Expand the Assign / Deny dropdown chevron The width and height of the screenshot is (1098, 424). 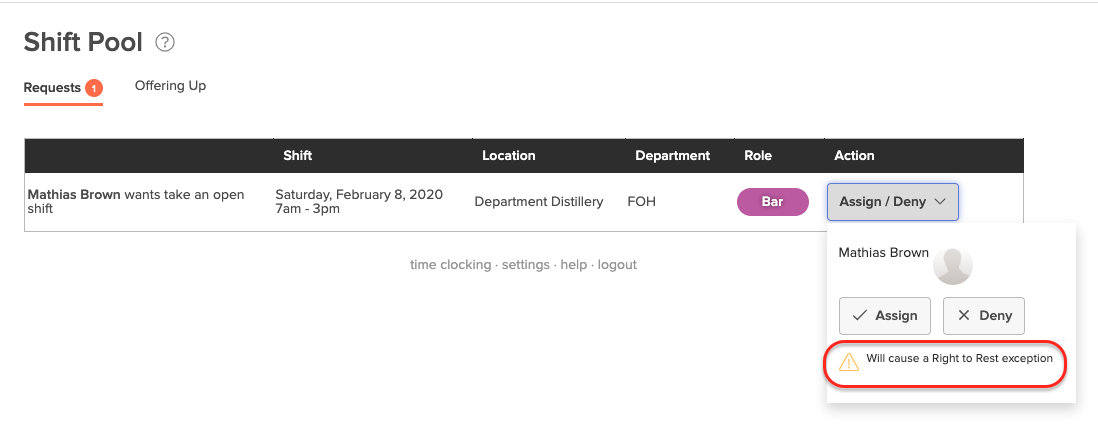coord(940,202)
